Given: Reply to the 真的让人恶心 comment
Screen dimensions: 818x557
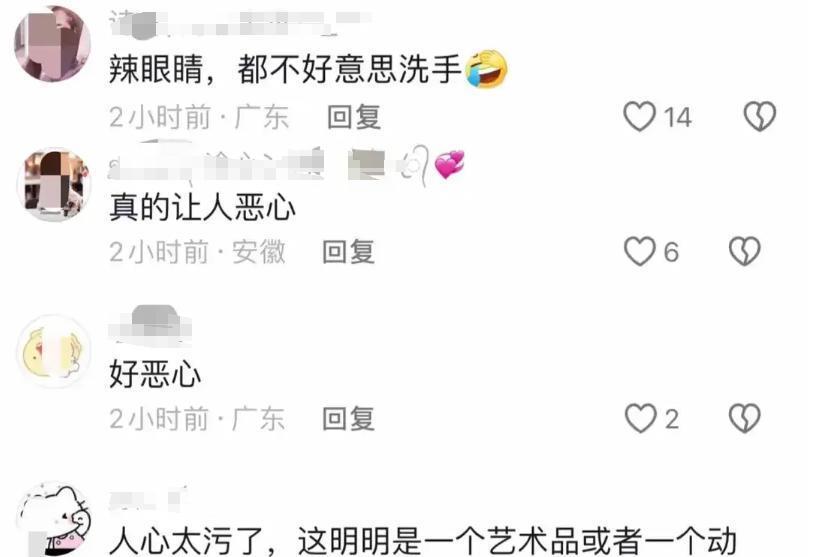Looking at the screenshot, I should coord(348,252).
